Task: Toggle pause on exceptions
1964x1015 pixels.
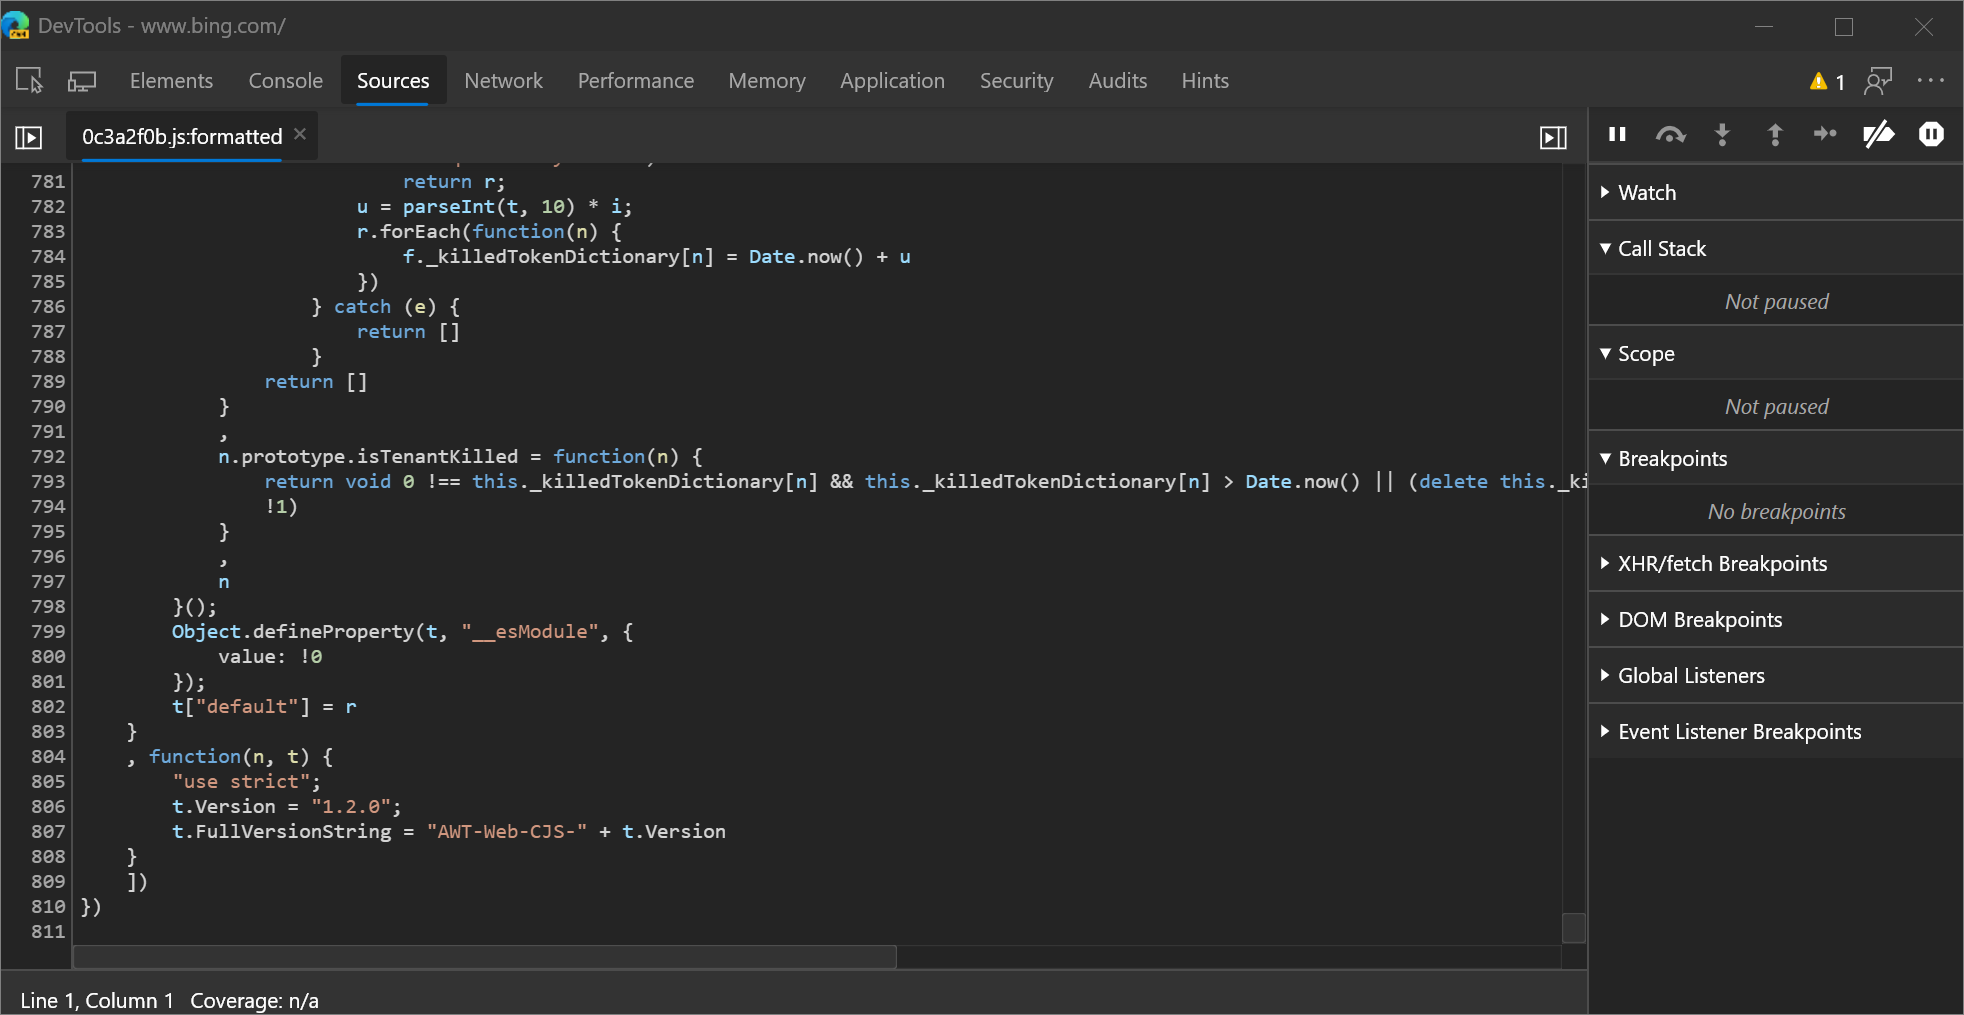Action: tap(1931, 134)
